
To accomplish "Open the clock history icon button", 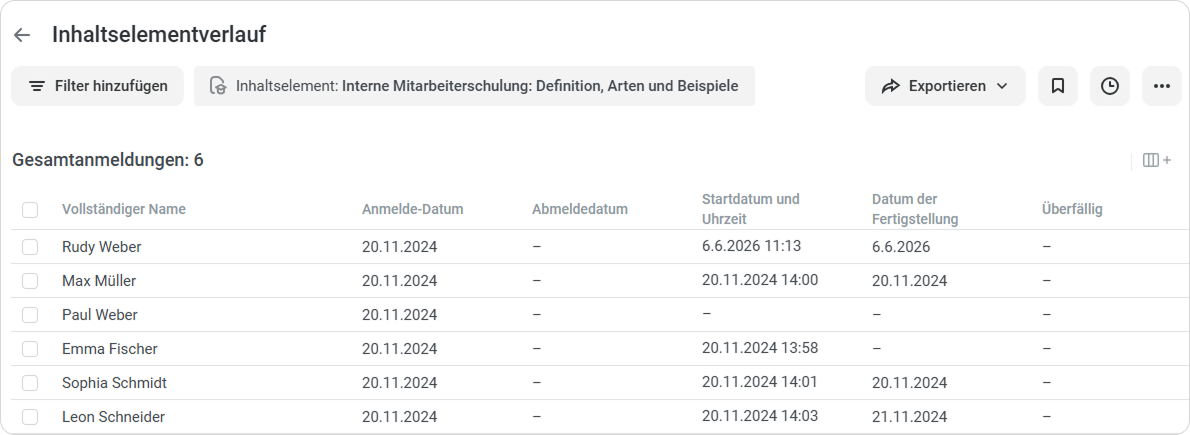I will pos(1110,86).
